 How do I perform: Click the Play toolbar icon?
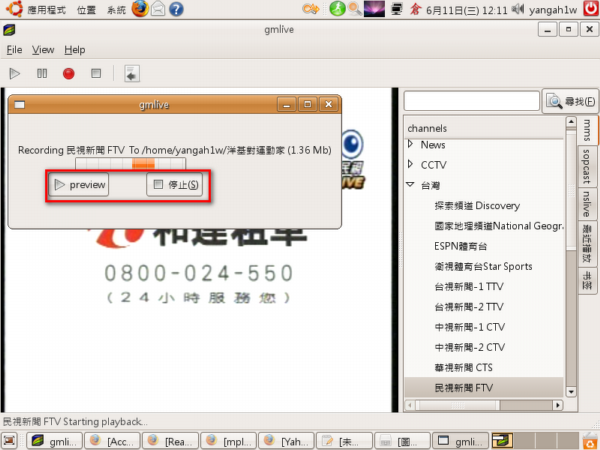[x=15, y=73]
